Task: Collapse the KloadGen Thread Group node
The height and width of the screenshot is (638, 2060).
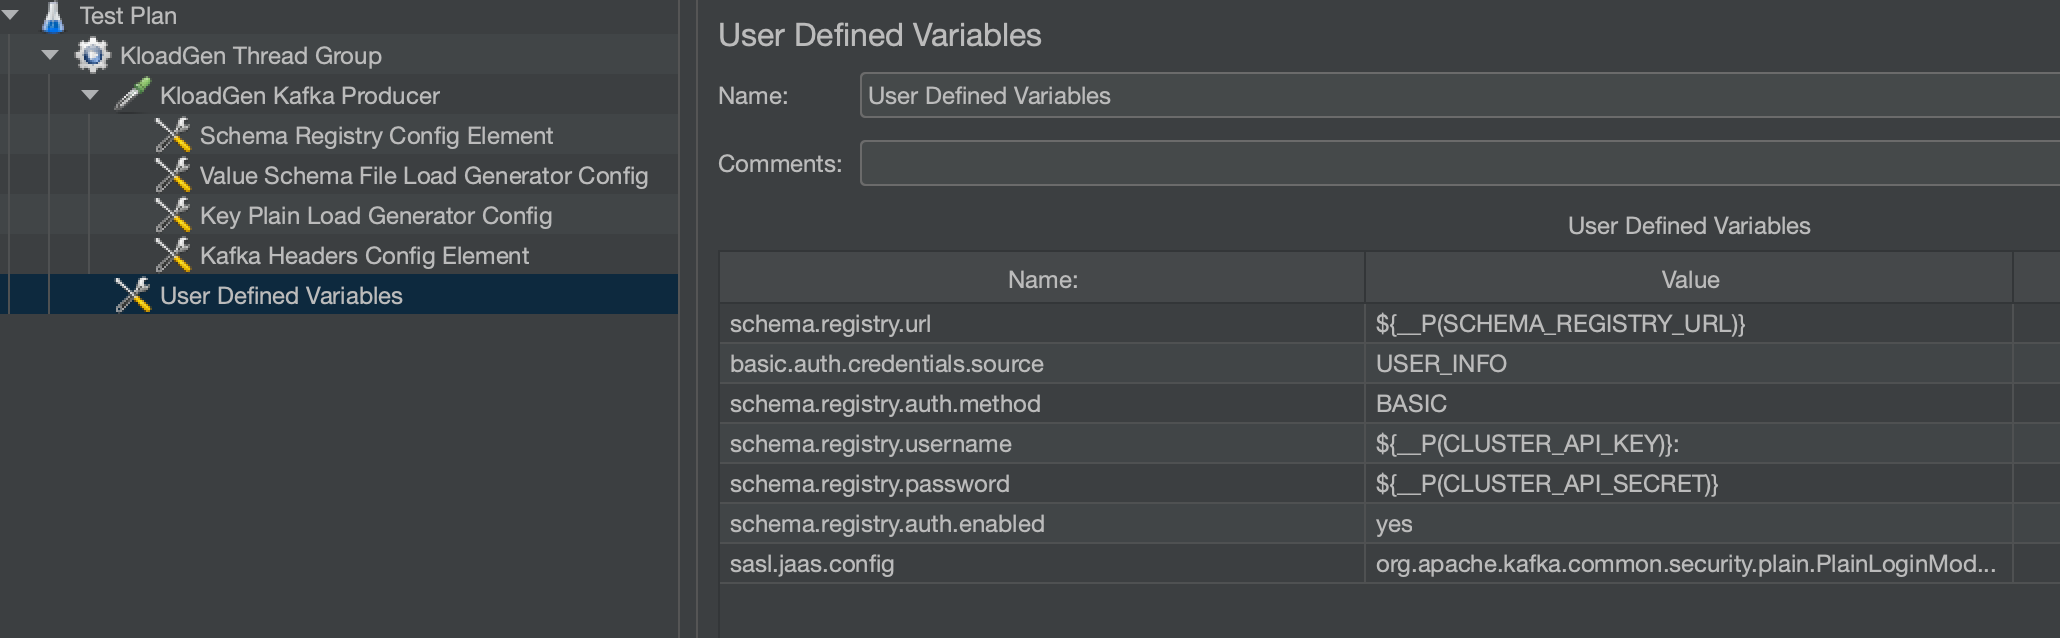Action: (50, 55)
